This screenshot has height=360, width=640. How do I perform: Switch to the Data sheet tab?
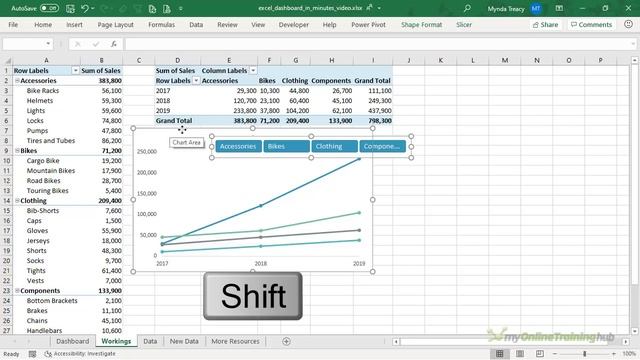pyautogui.click(x=150, y=341)
